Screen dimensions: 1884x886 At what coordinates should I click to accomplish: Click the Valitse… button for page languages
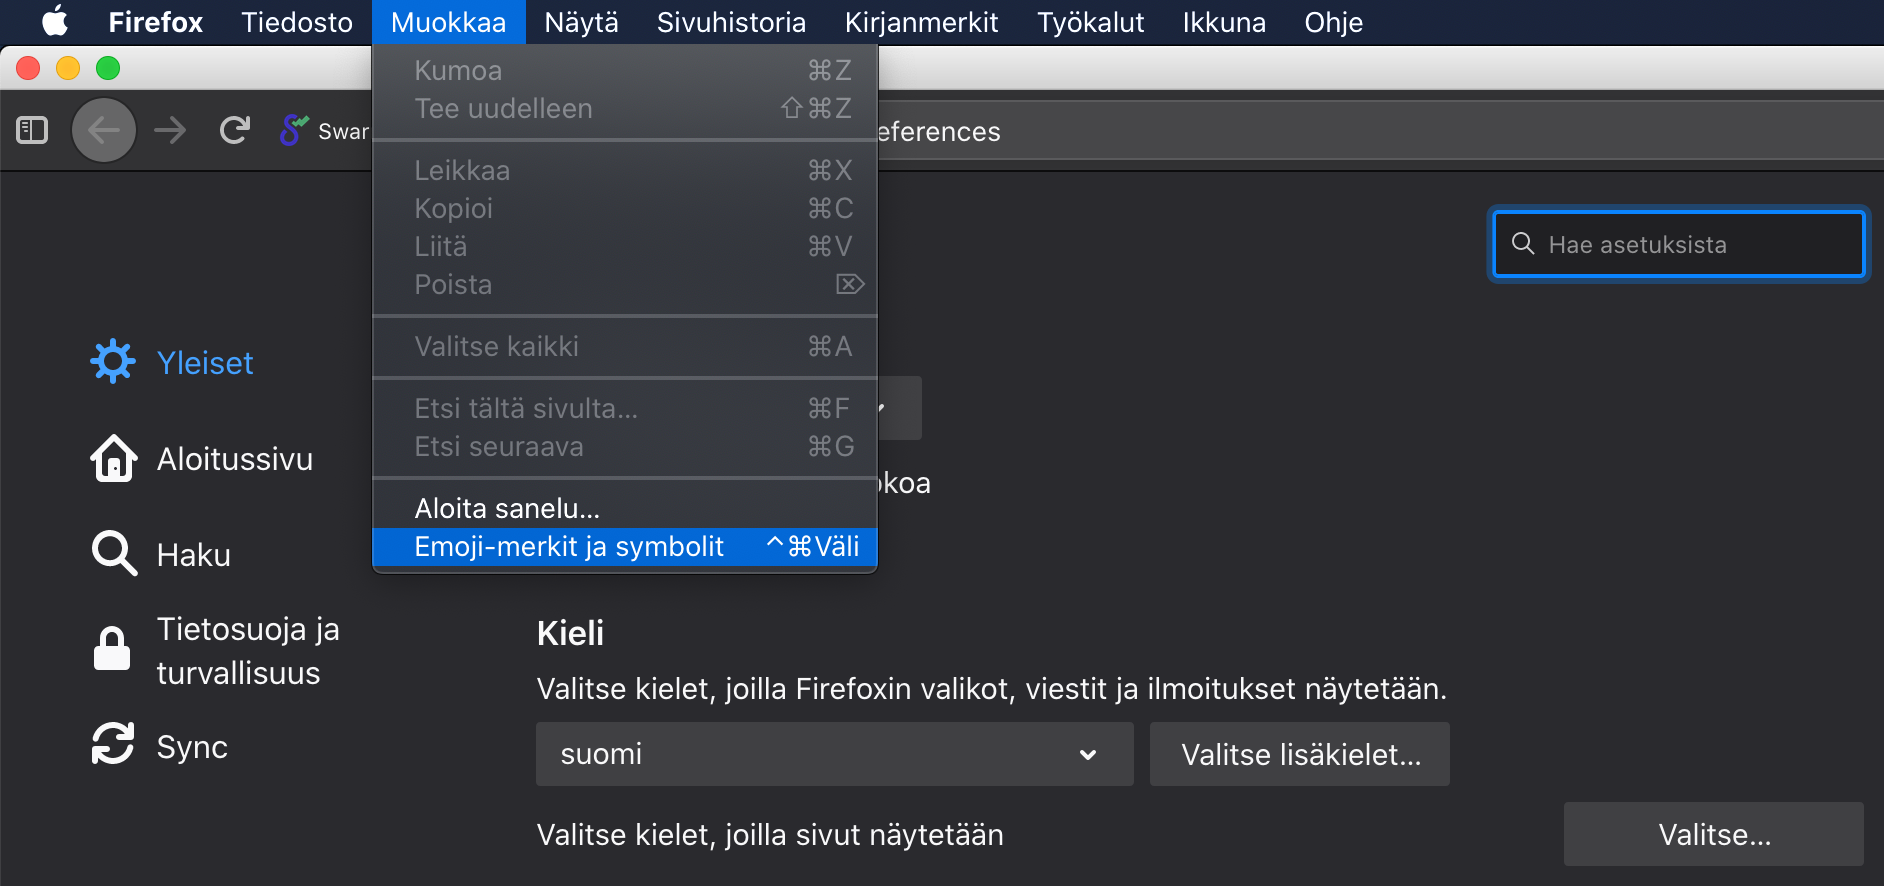coord(1714,834)
